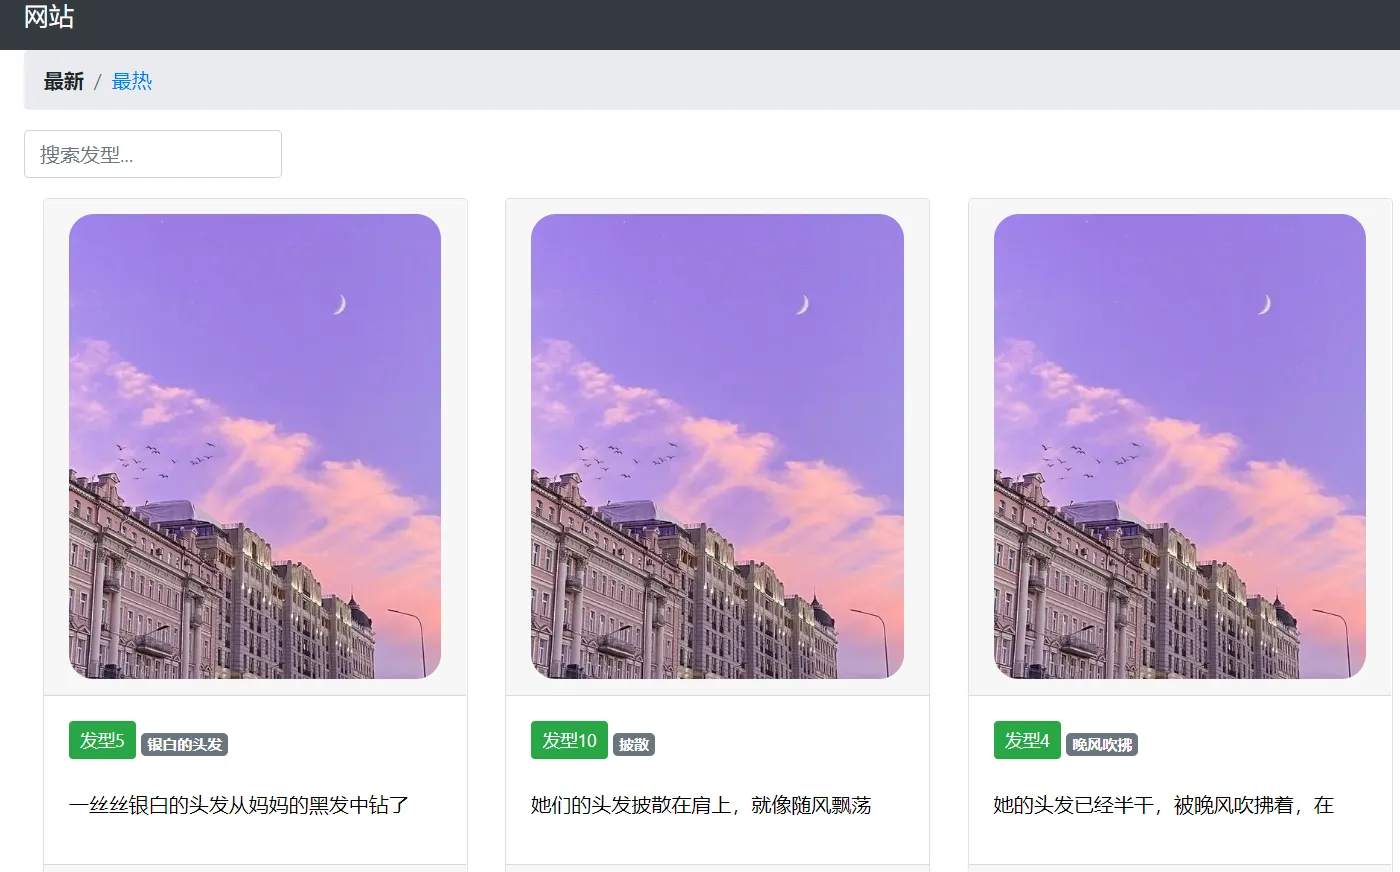Select the 银白的头发 tag
This screenshot has height=872, width=1400.
(184, 743)
